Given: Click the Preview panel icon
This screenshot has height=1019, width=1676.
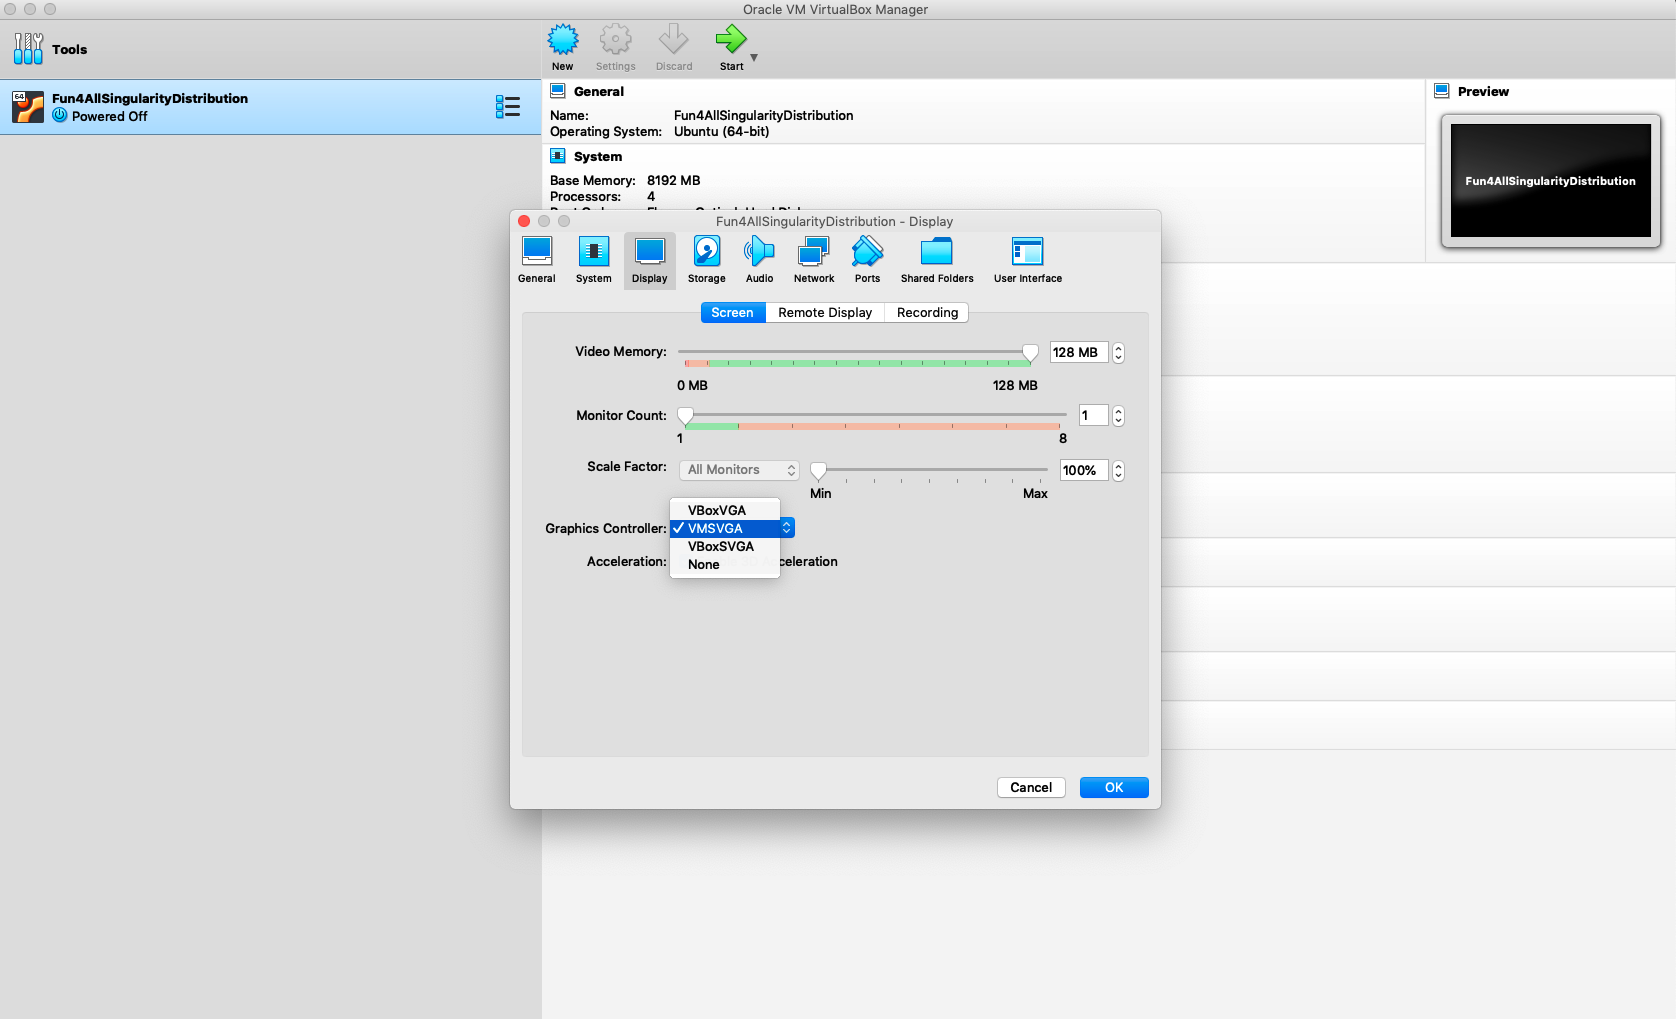Looking at the screenshot, I should (x=1442, y=91).
